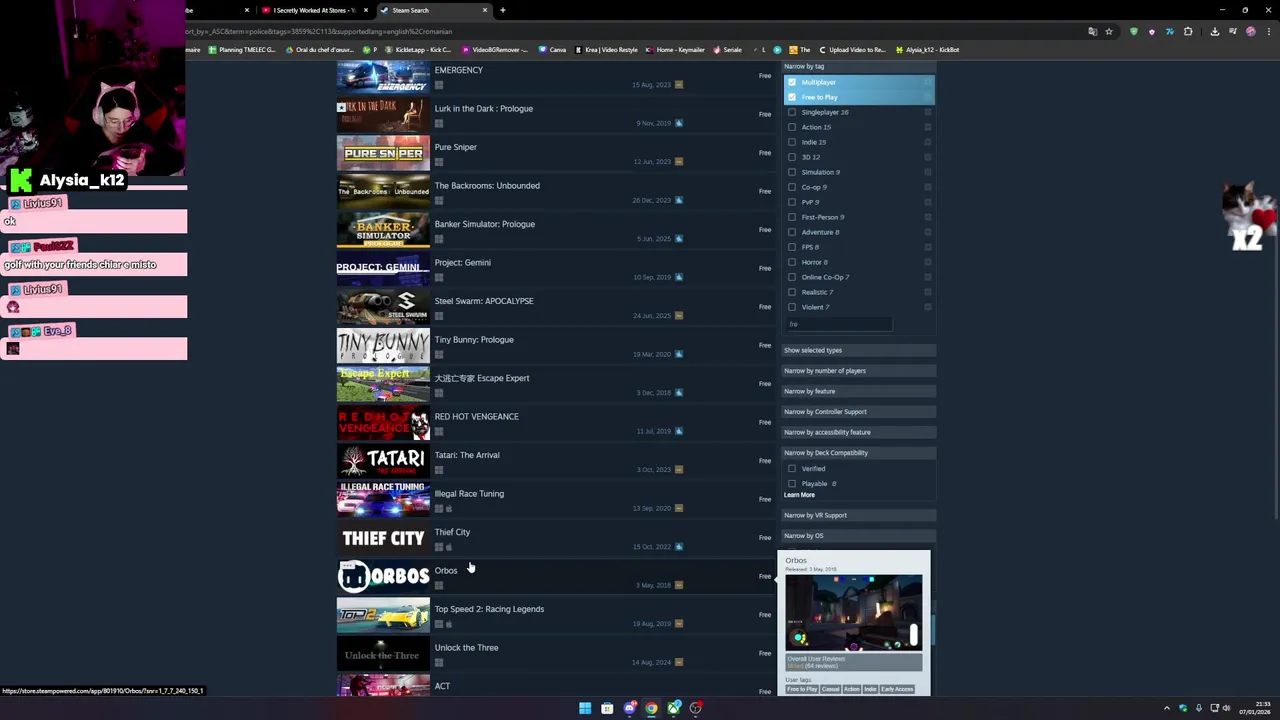Exclude the Violent tag using its icon

tap(928, 307)
